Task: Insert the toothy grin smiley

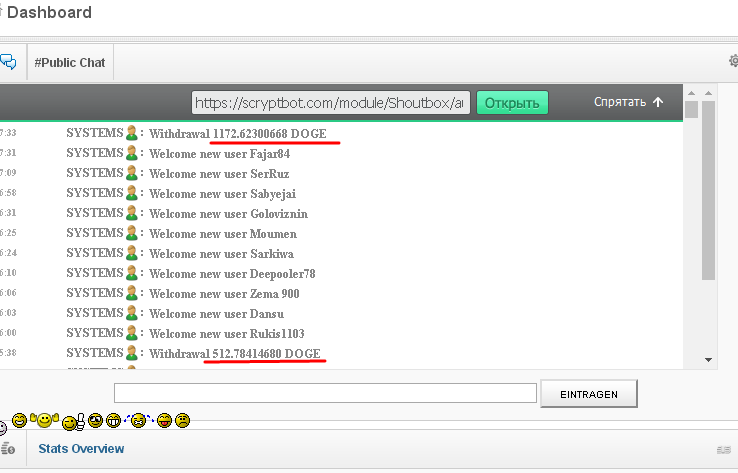Action: (113, 420)
